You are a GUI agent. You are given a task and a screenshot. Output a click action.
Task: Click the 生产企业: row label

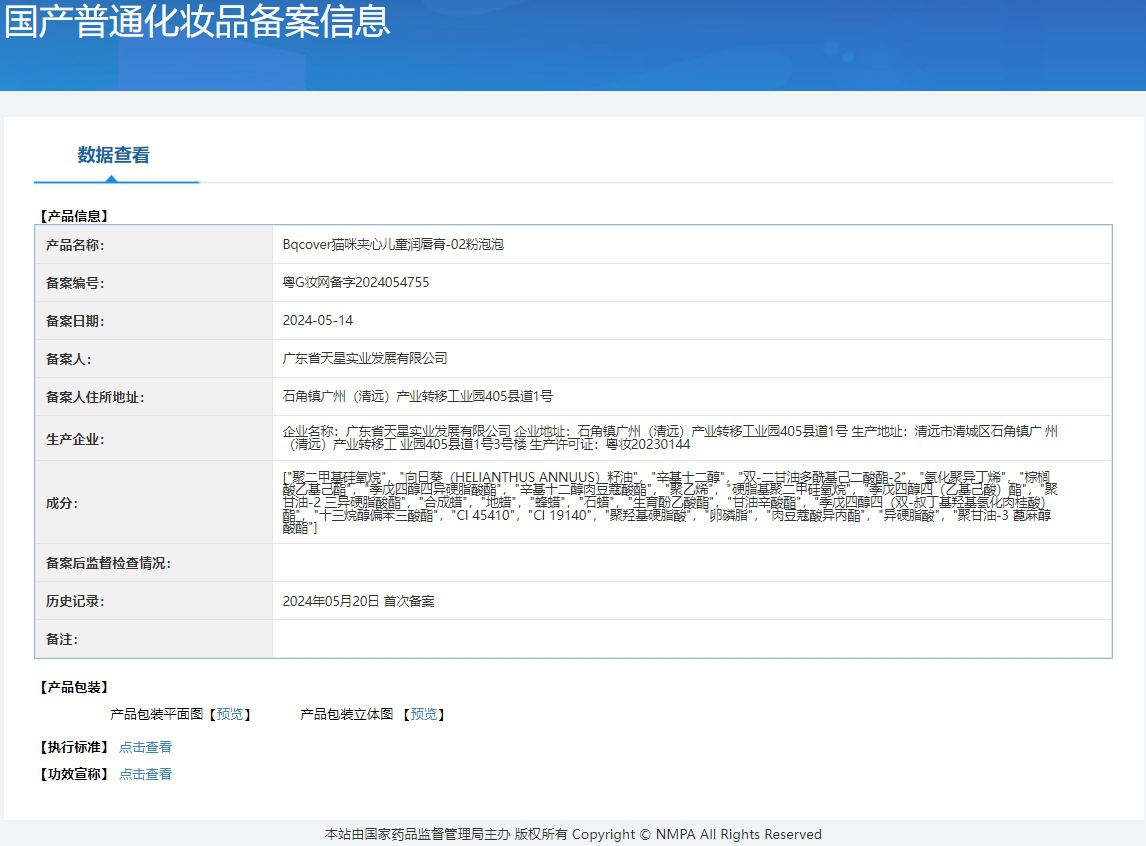tap(75, 439)
